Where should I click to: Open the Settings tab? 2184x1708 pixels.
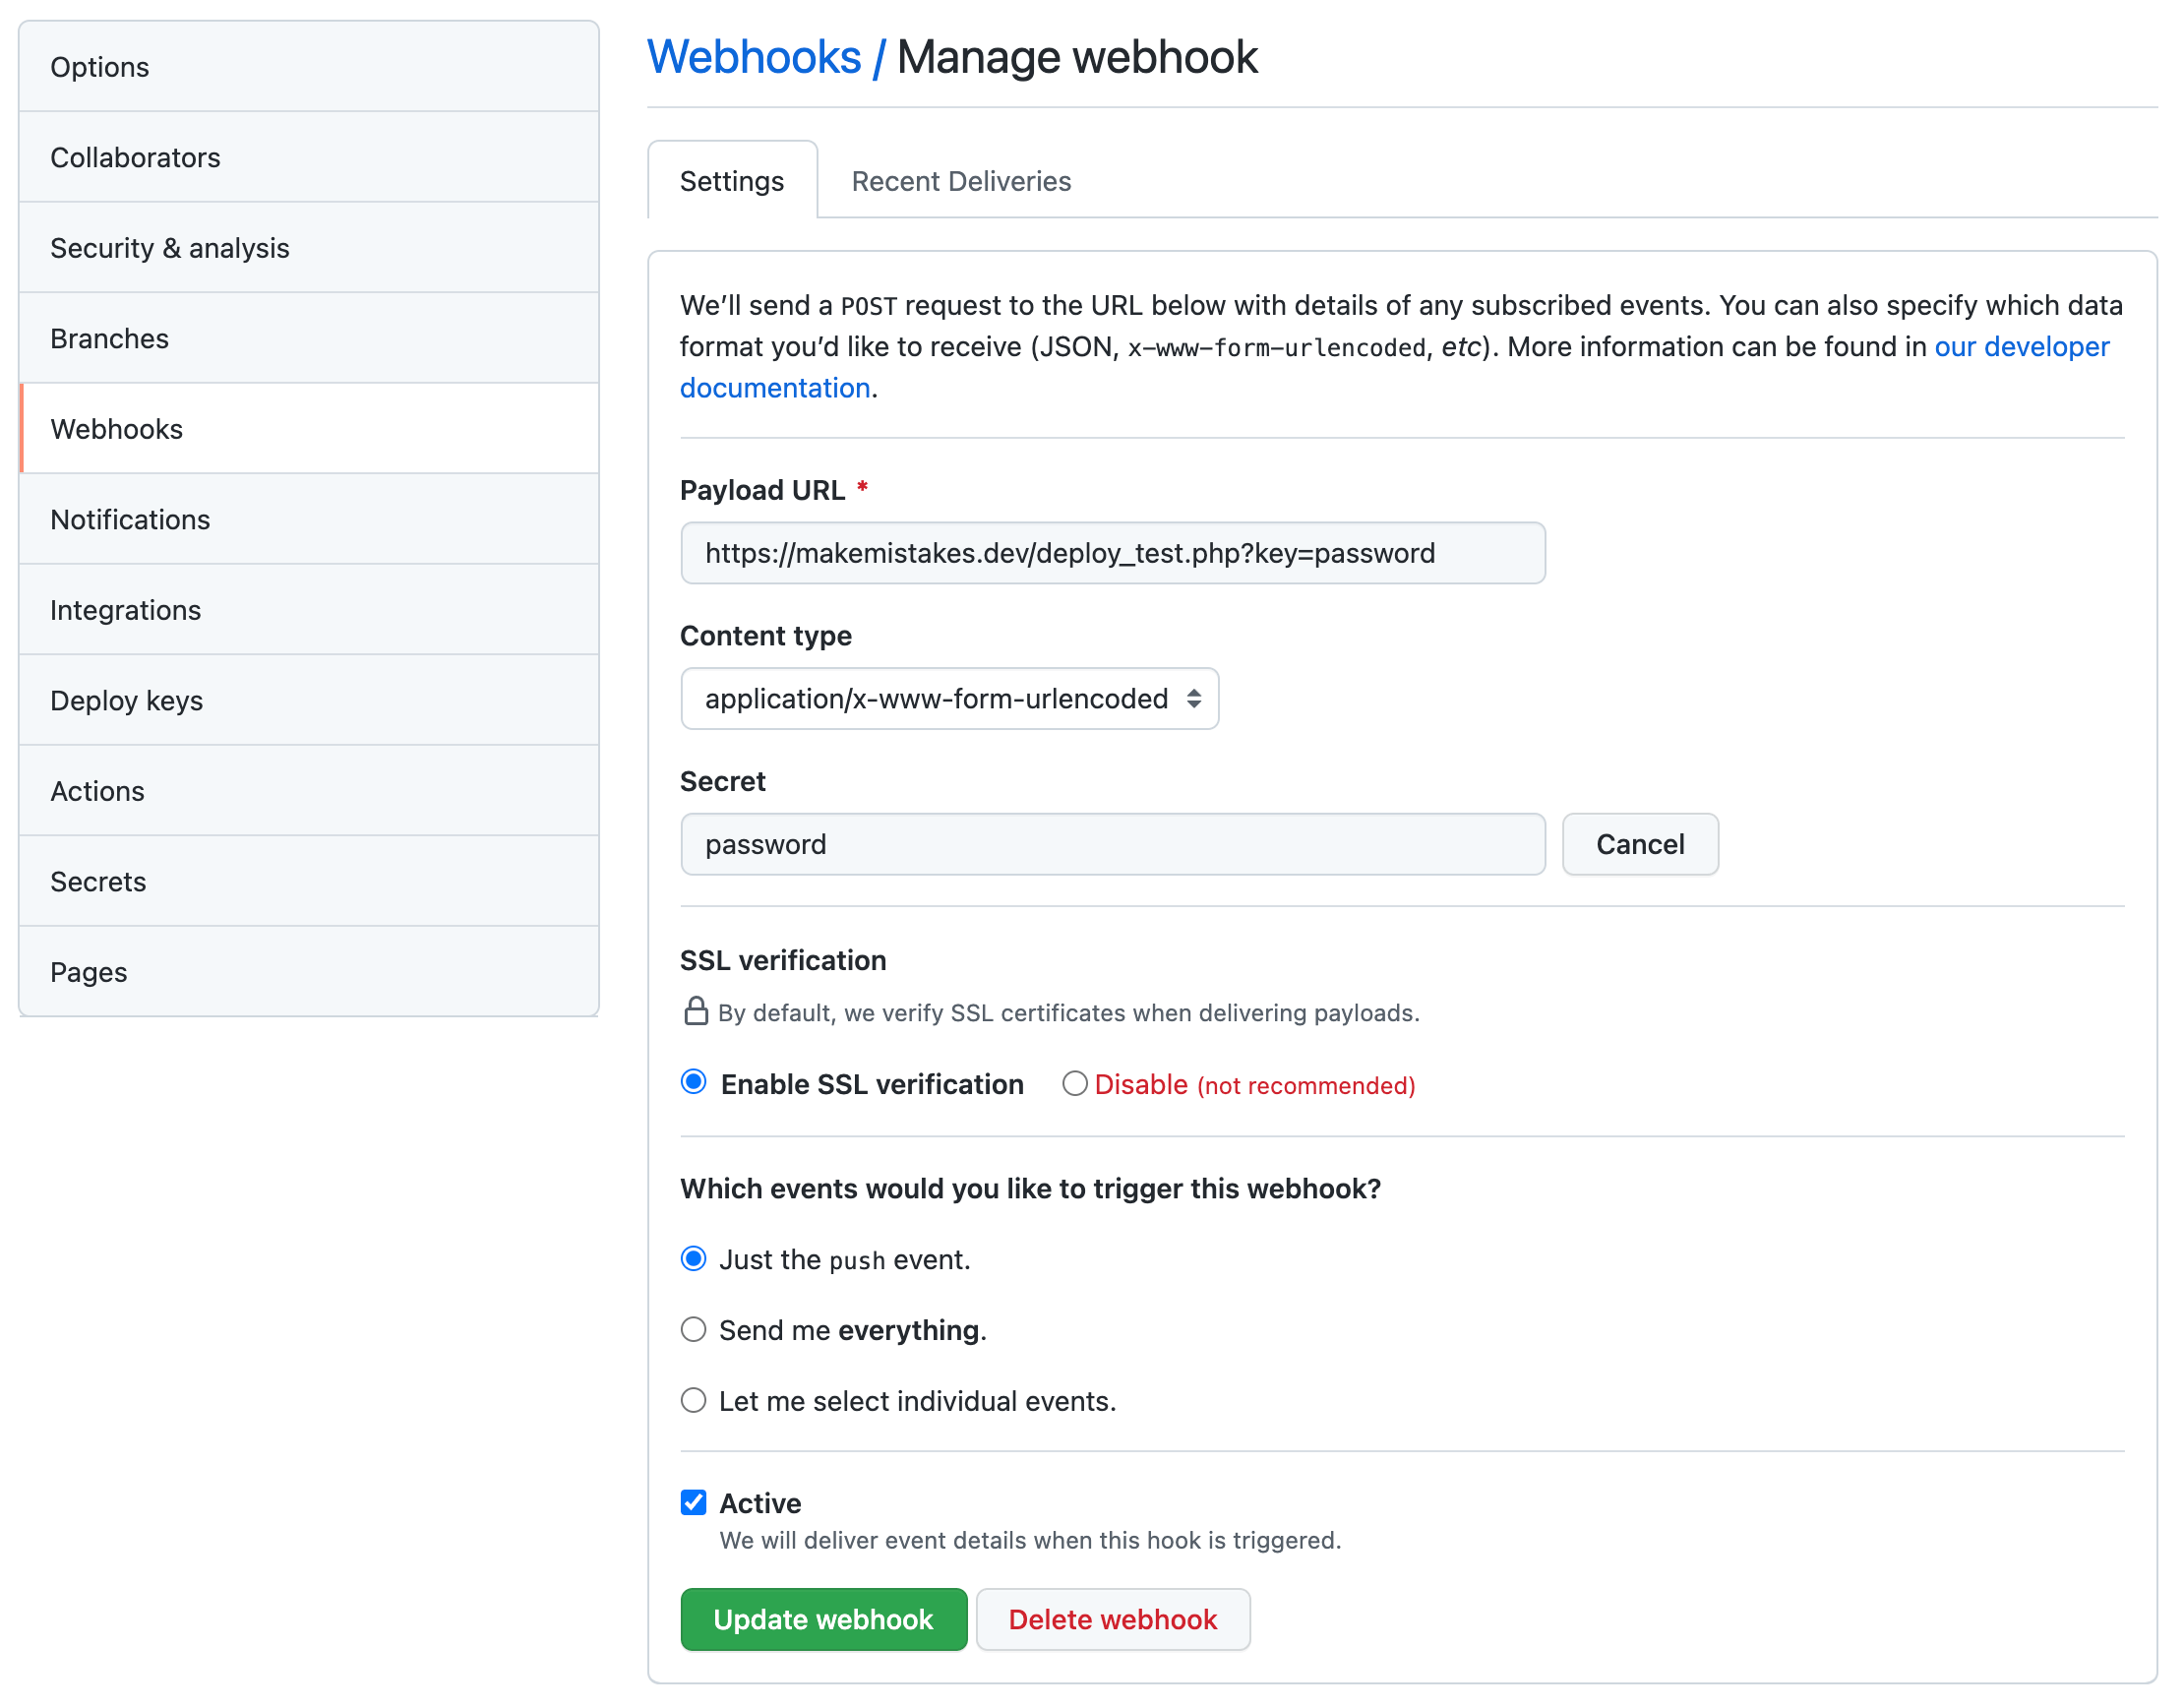(732, 181)
